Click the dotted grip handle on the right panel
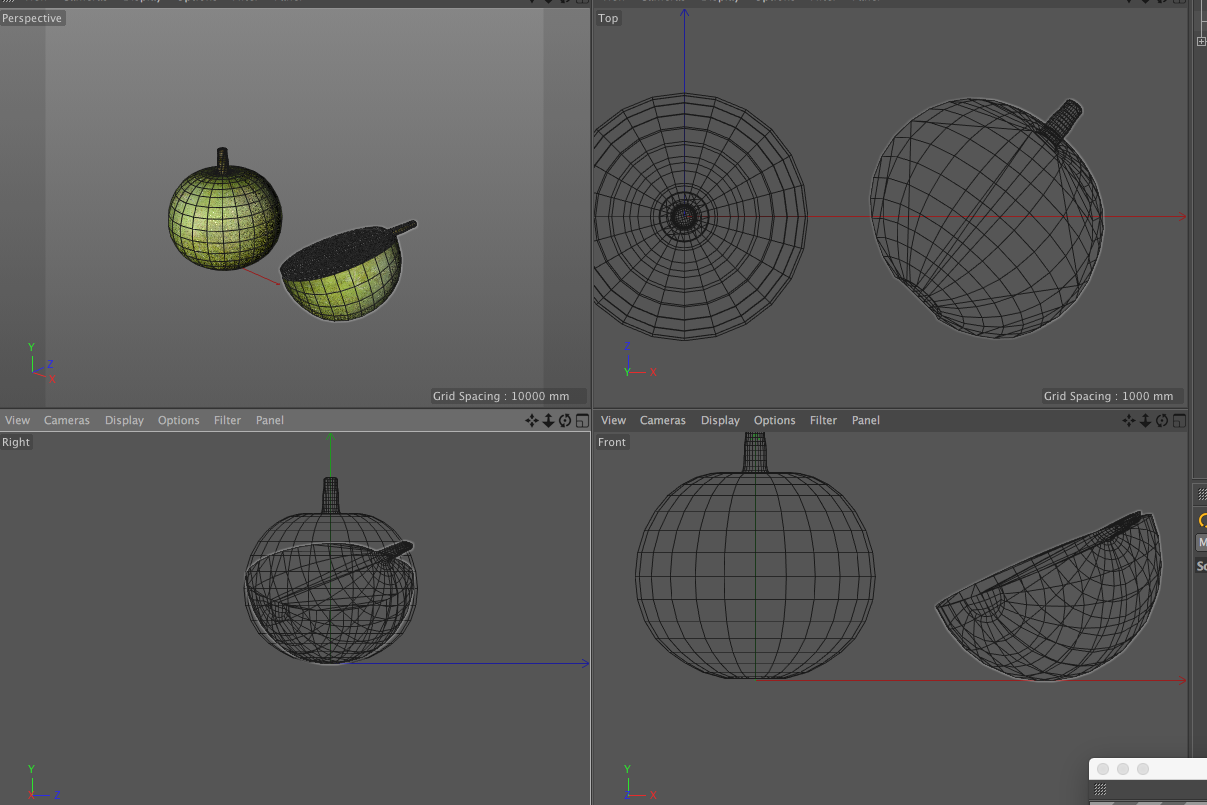Viewport: 1207px width, 805px height. (1201, 495)
